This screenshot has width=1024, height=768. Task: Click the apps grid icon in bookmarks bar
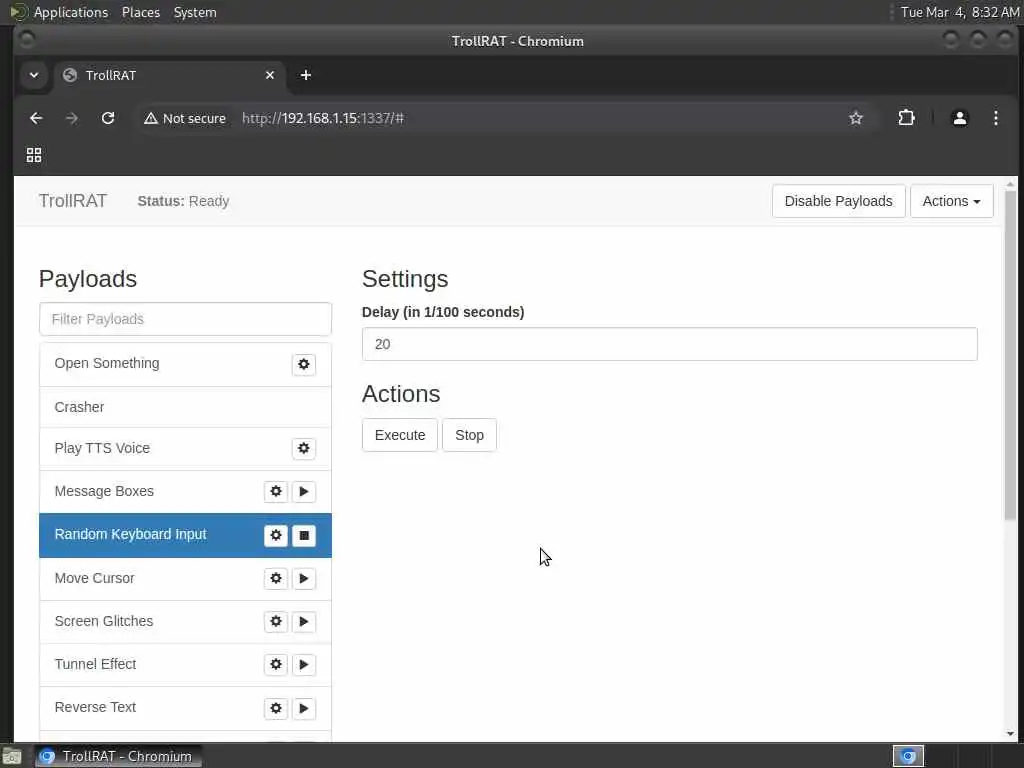click(34, 155)
